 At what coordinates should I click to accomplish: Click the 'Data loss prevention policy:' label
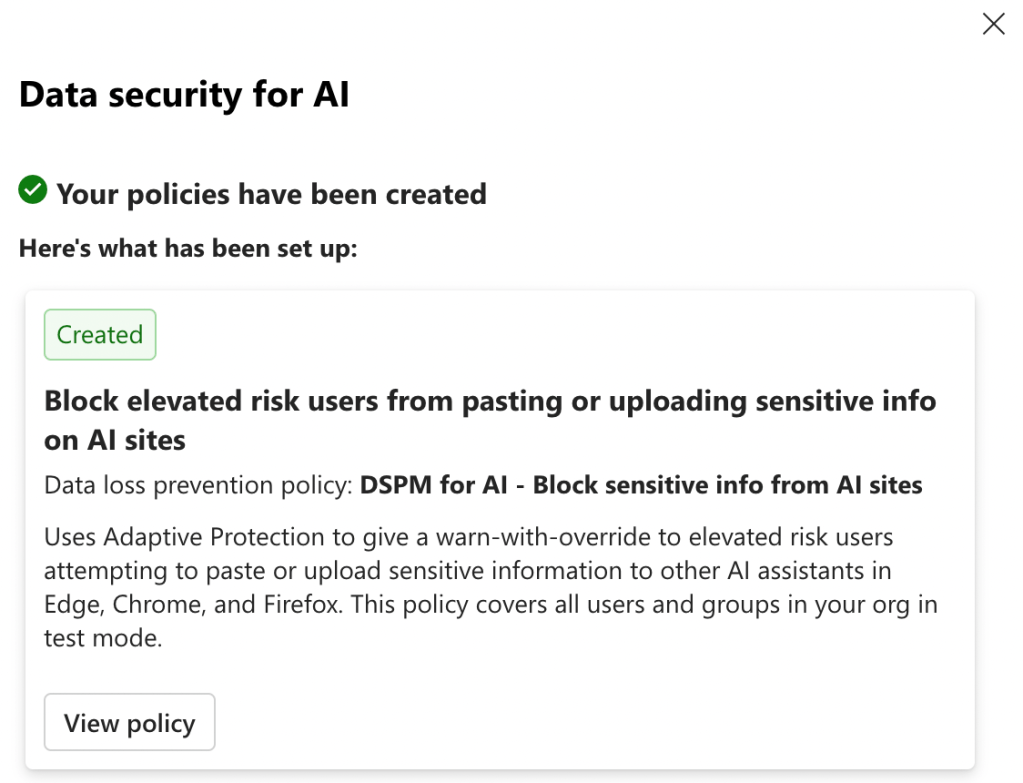point(198,486)
